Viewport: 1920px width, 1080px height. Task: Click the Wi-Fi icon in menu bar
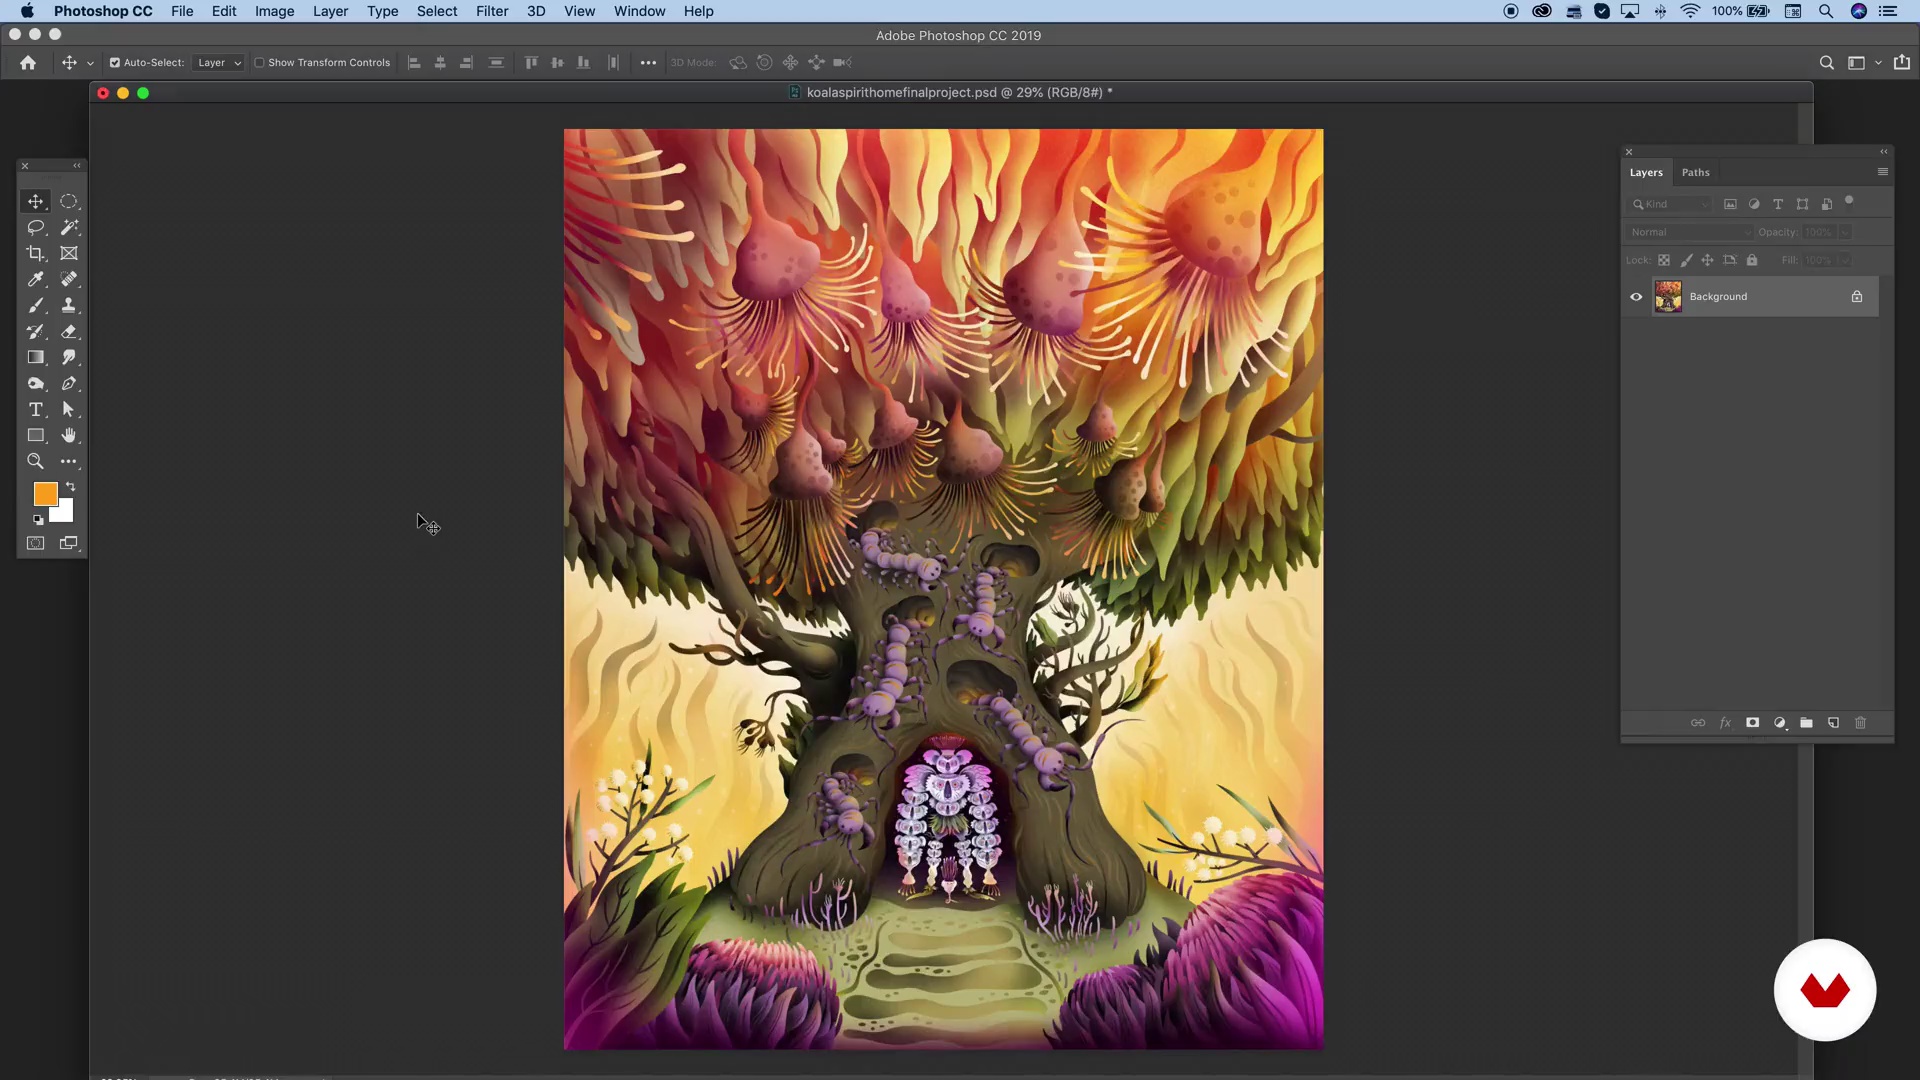(1690, 11)
